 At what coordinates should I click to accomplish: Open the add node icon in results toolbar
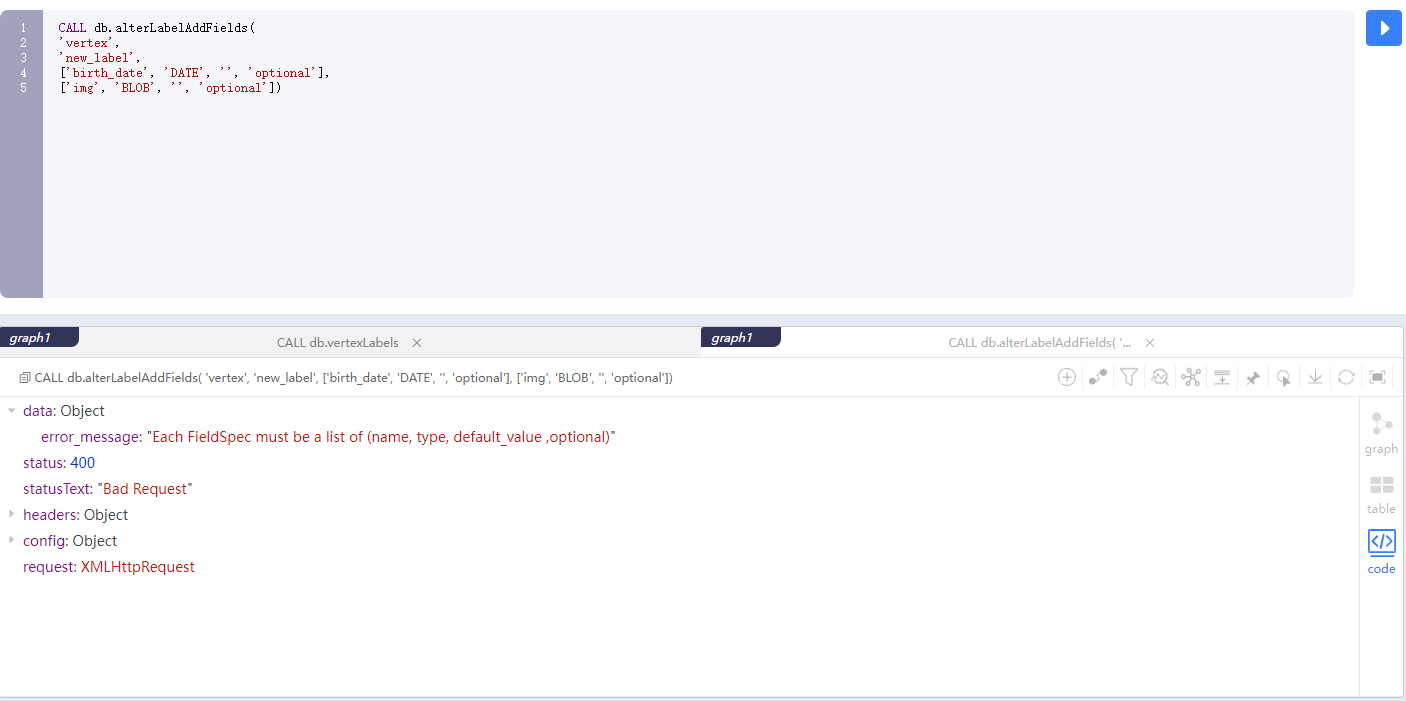(1067, 377)
